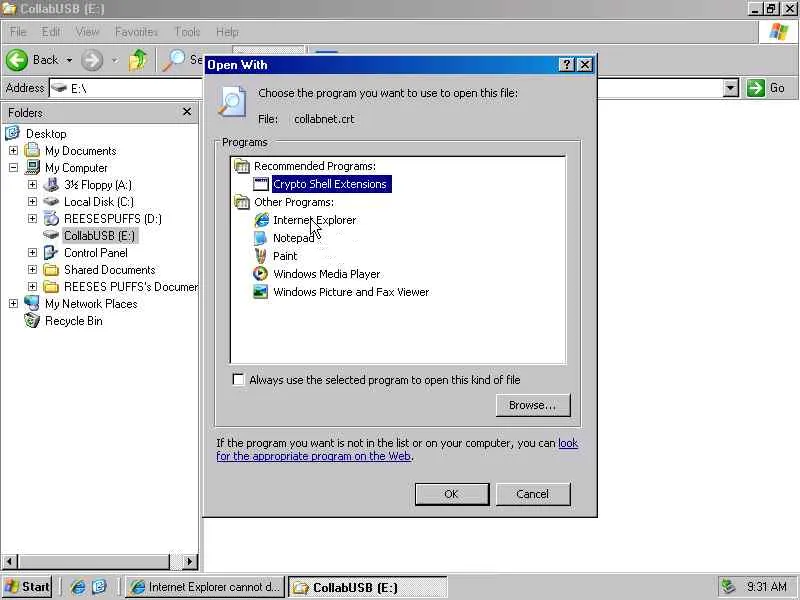Click the Control Panel icon in tree
The height and width of the screenshot is (600, 800).
pyautogui.click(x=51, y=253)
